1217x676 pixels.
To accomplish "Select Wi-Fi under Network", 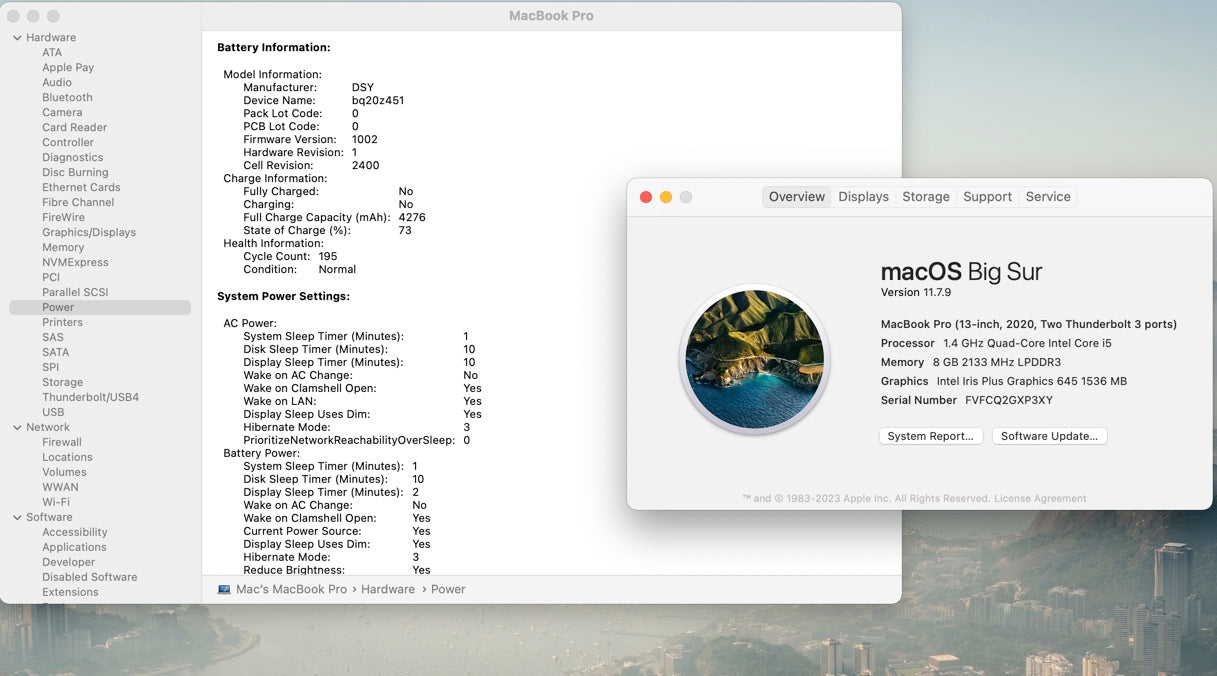I will click(56, 503).
